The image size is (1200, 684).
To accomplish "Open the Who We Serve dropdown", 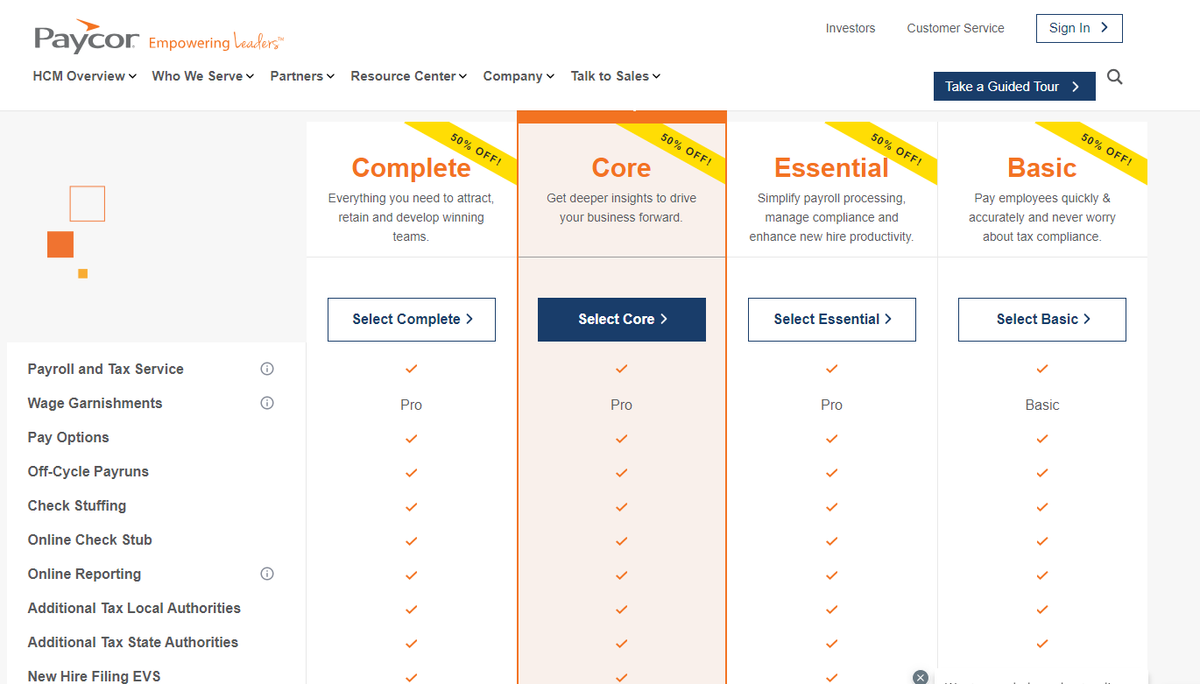I will point(203,76).
